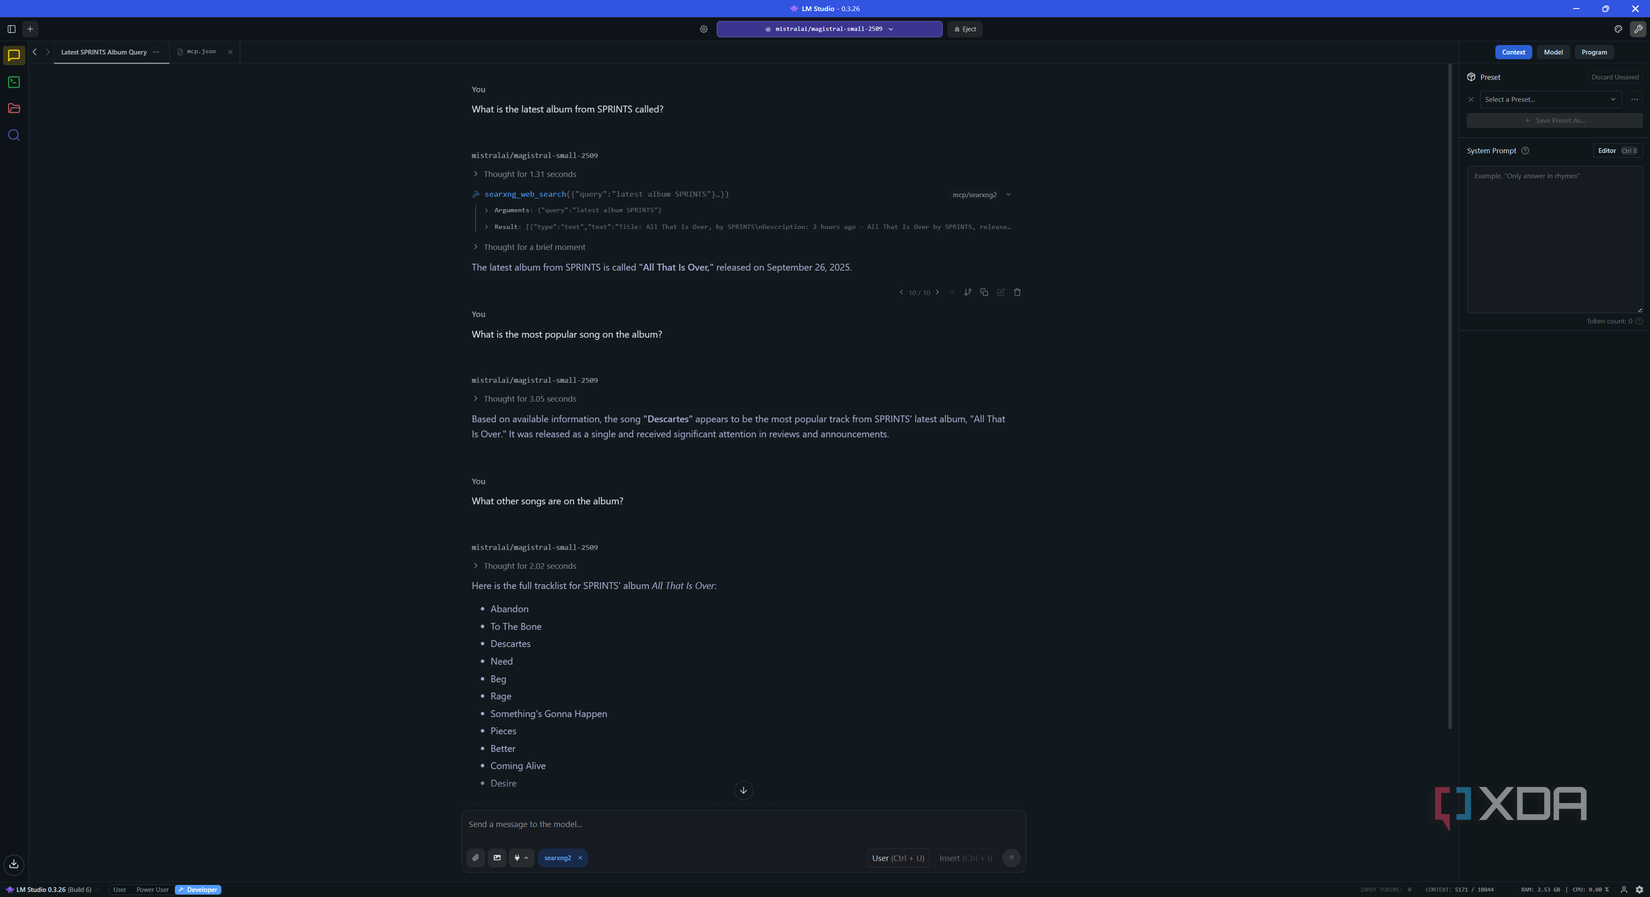The width and height of the screenshot is (1650, 897).
Task: Toggle the left sidebar visibility
Action: pyautogui.click(x=11, y=28)
